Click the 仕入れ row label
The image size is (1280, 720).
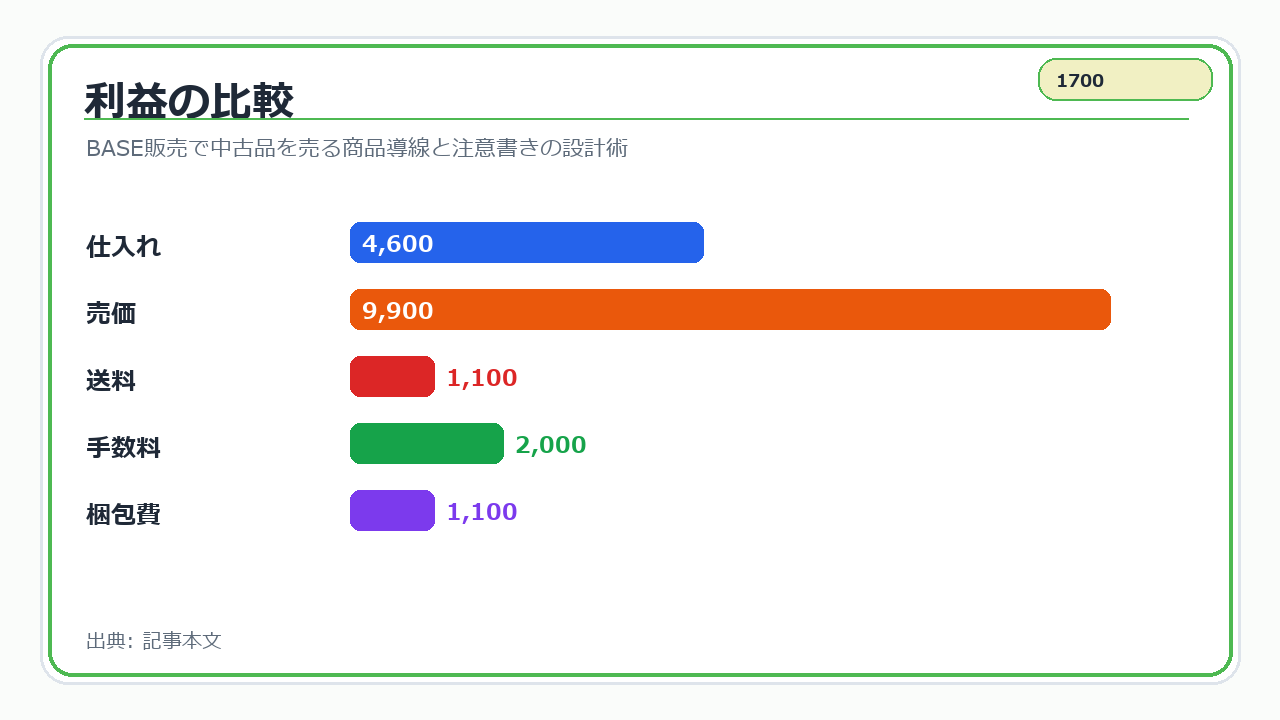(x=124, y=247)
